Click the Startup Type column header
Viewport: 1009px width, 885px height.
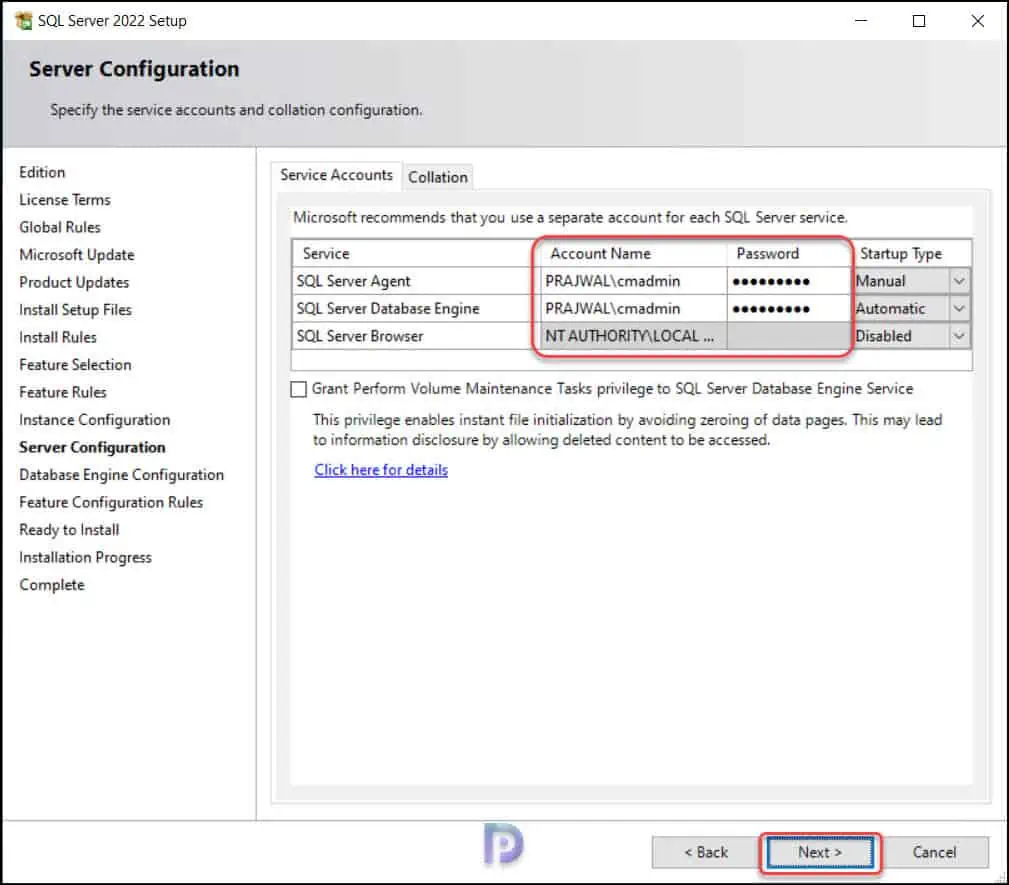click(x=912, y=254)
